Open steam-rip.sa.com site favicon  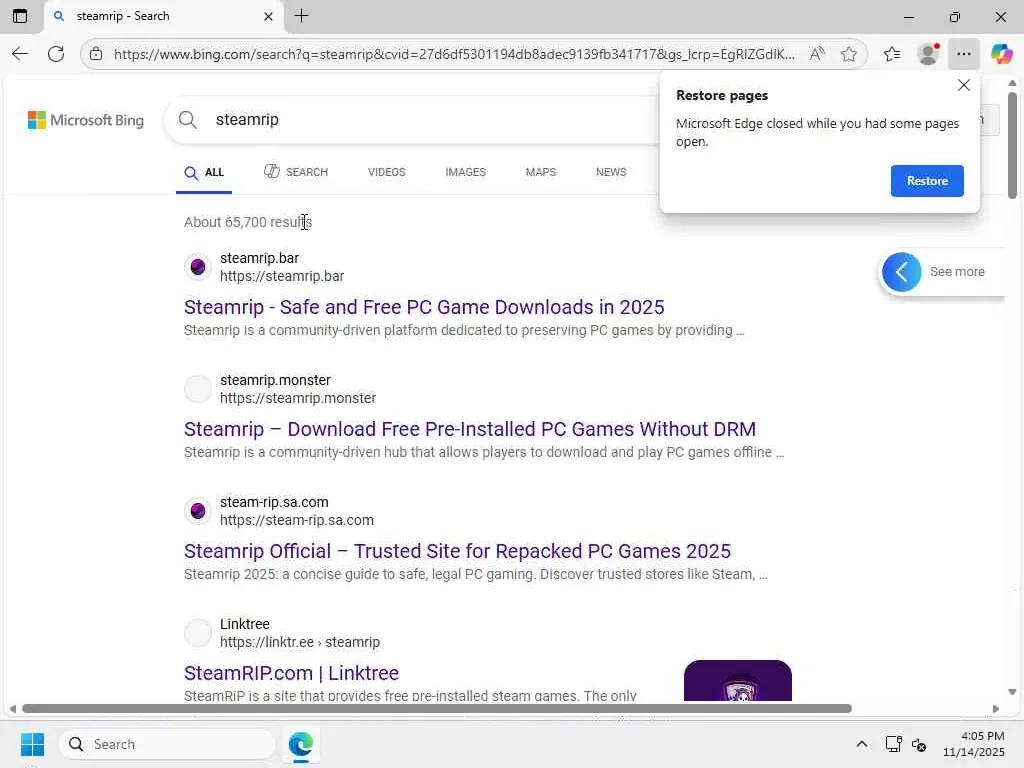(198, 511)
